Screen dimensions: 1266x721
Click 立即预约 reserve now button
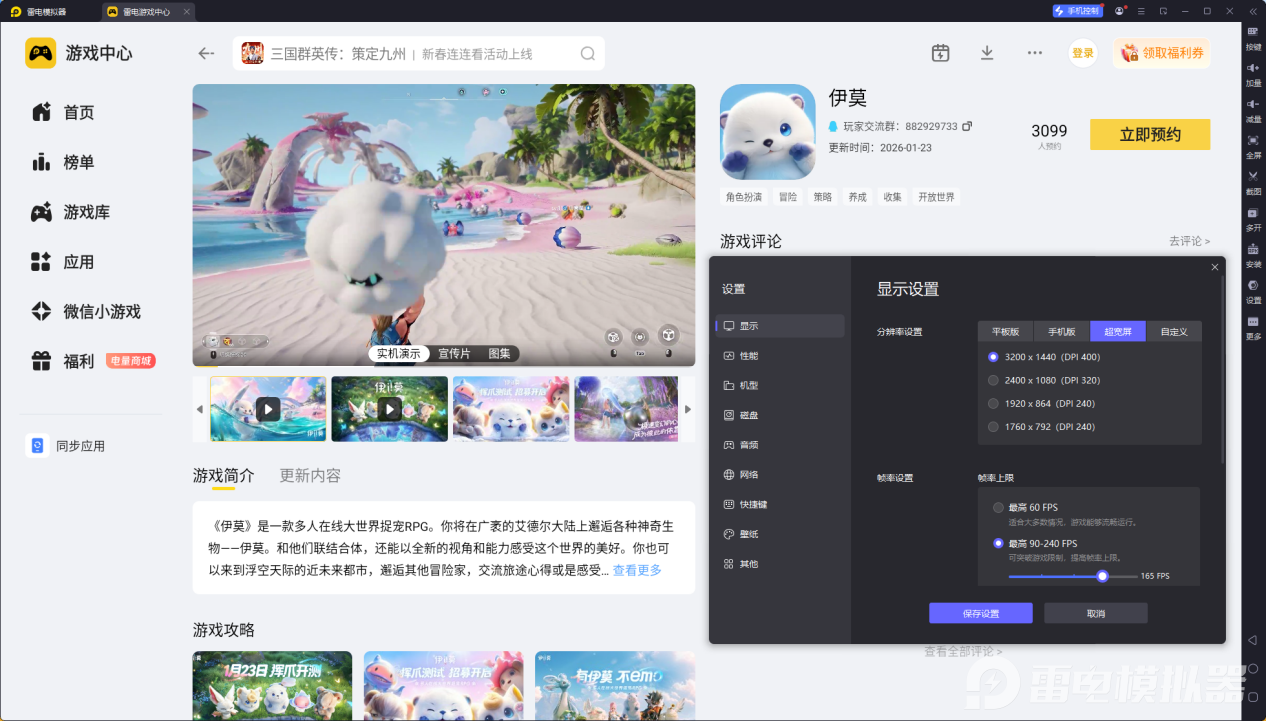[x=1150, y=134]
